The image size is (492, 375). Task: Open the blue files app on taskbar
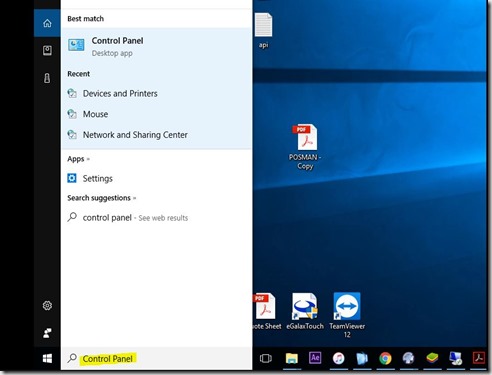(x=362, y=358)
